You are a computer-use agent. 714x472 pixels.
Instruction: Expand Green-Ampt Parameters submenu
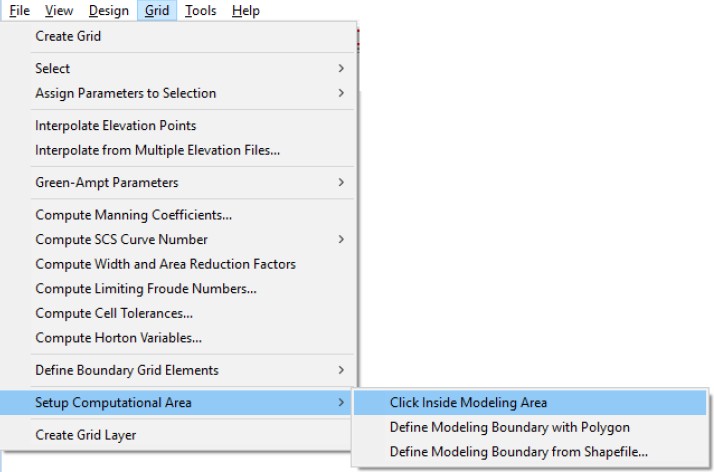point(107,183)
